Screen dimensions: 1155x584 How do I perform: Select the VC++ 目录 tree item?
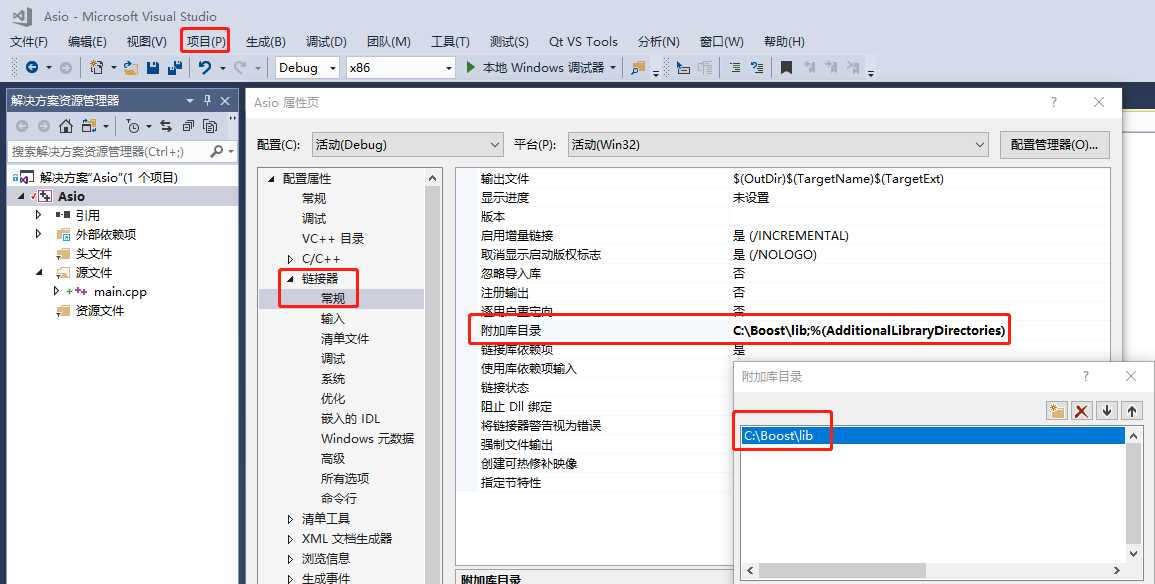pos(333,239)
